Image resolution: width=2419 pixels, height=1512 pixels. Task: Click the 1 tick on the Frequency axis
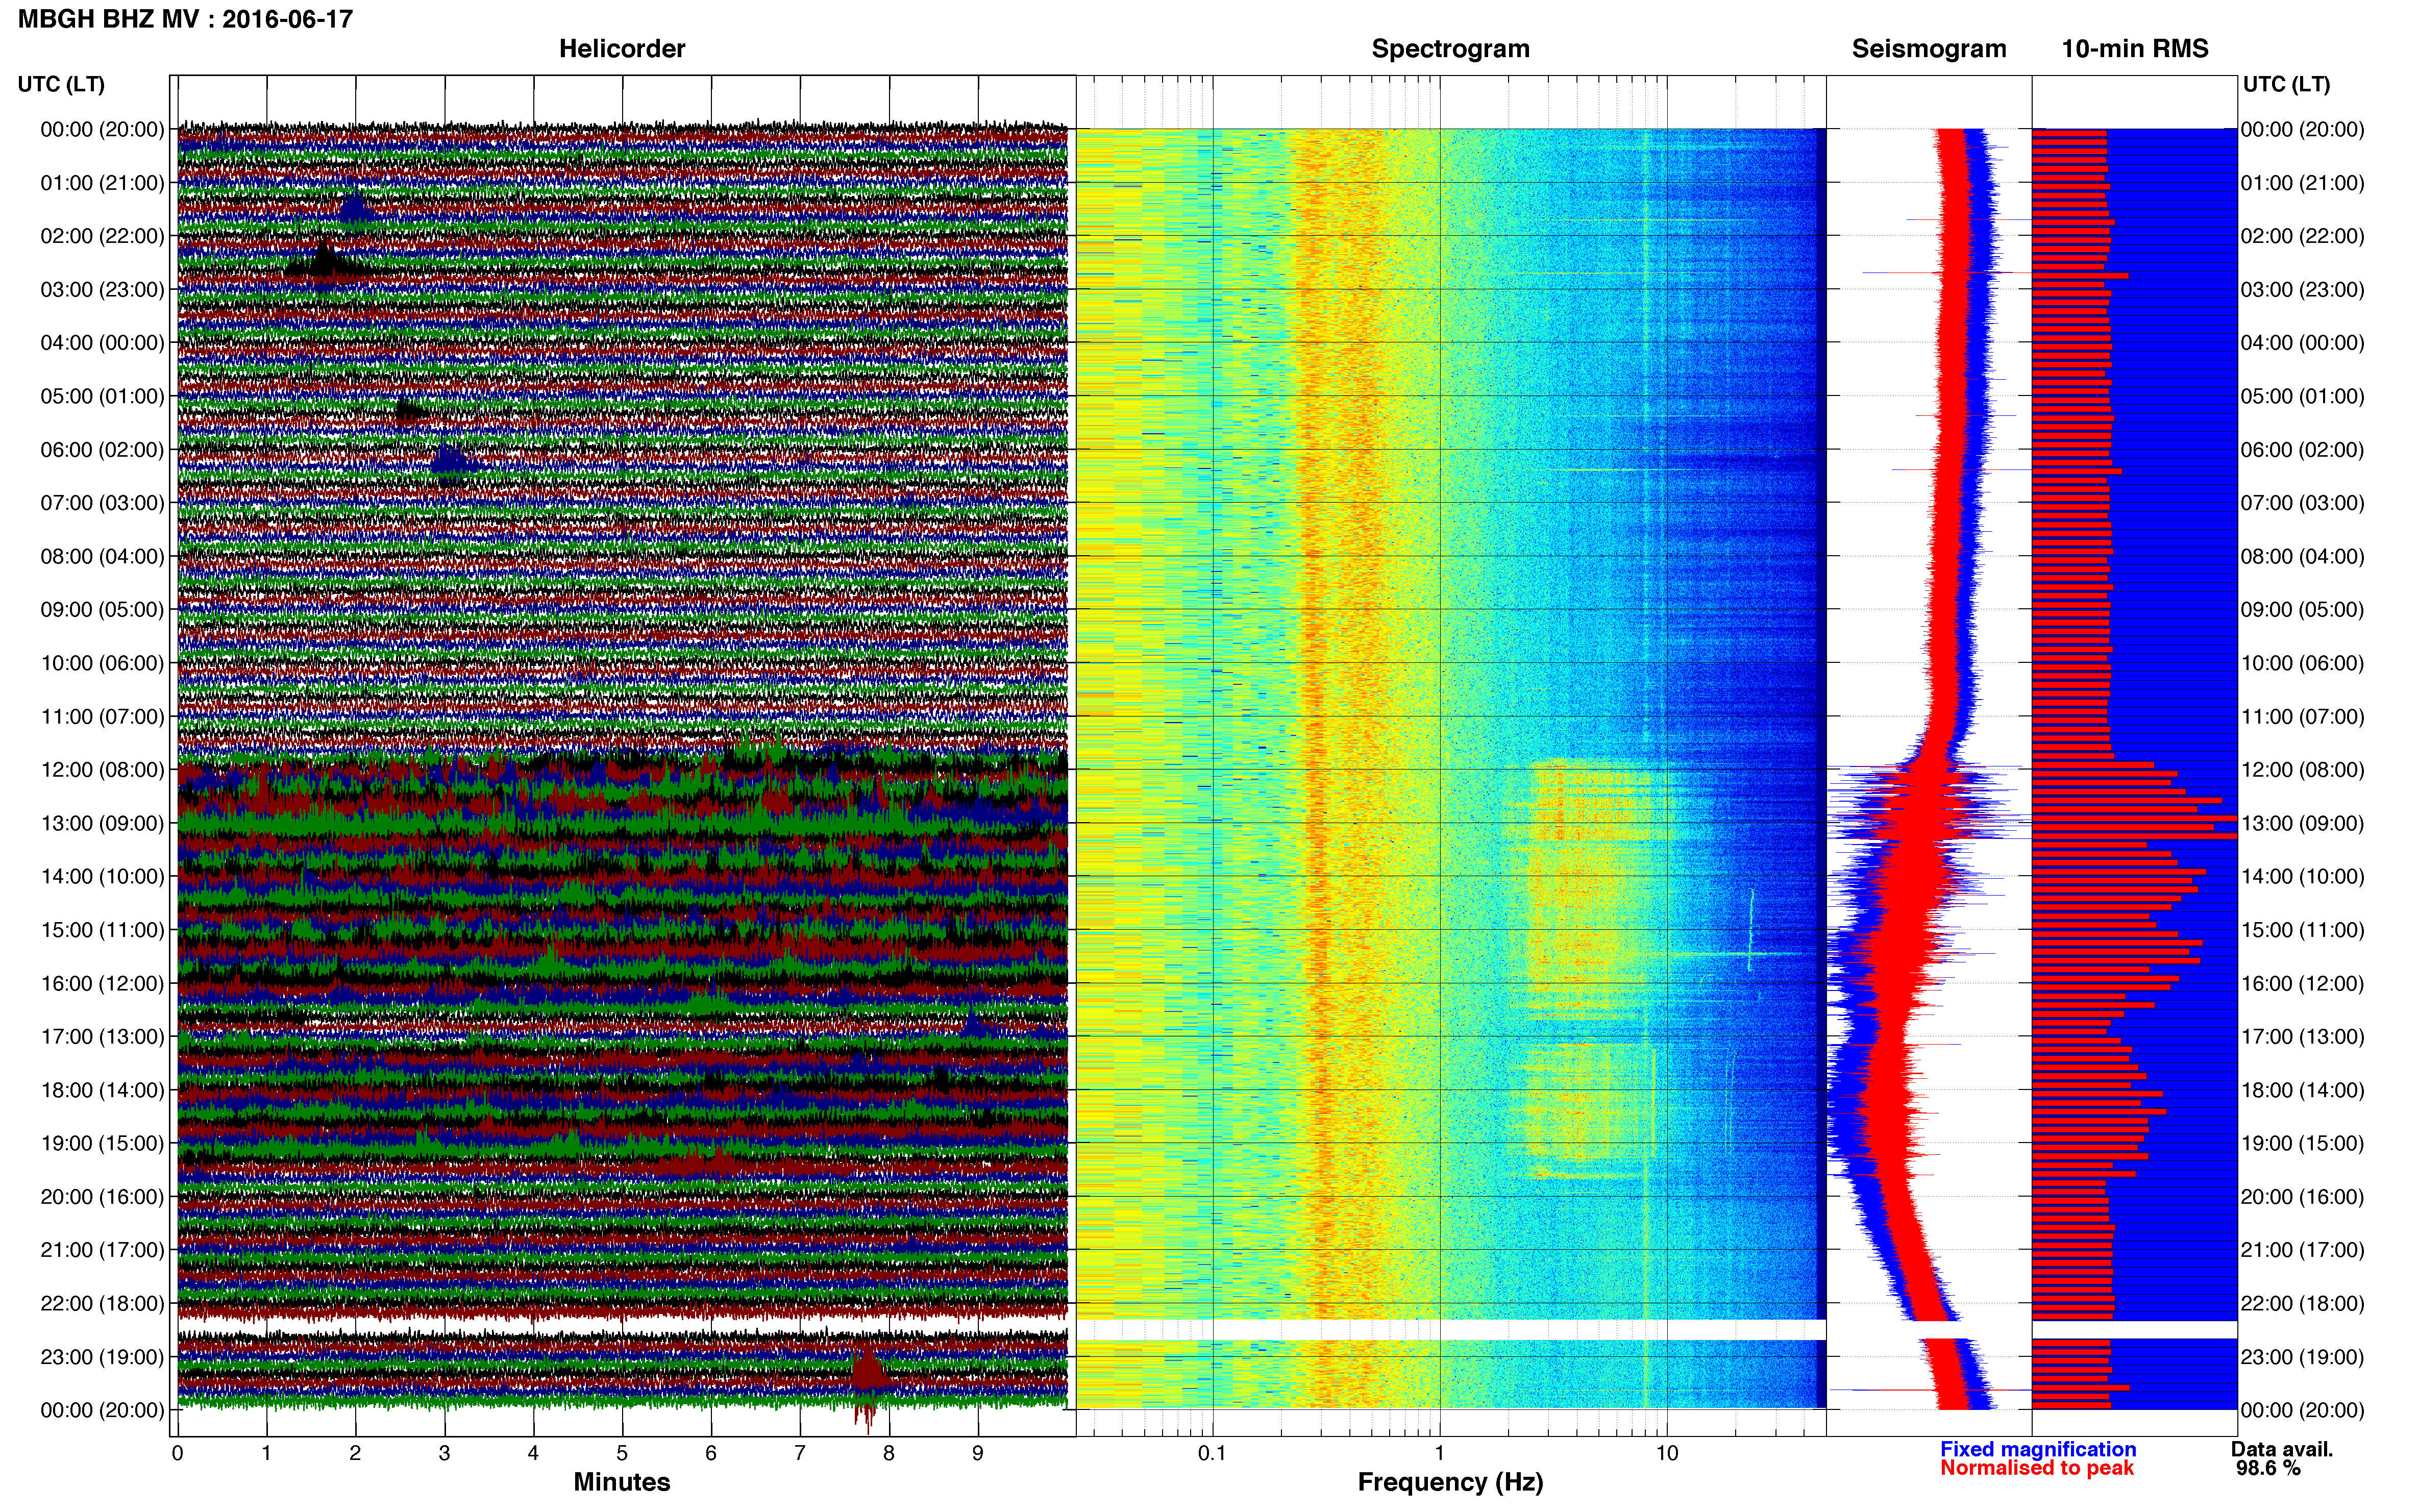coord(1440,1454)
